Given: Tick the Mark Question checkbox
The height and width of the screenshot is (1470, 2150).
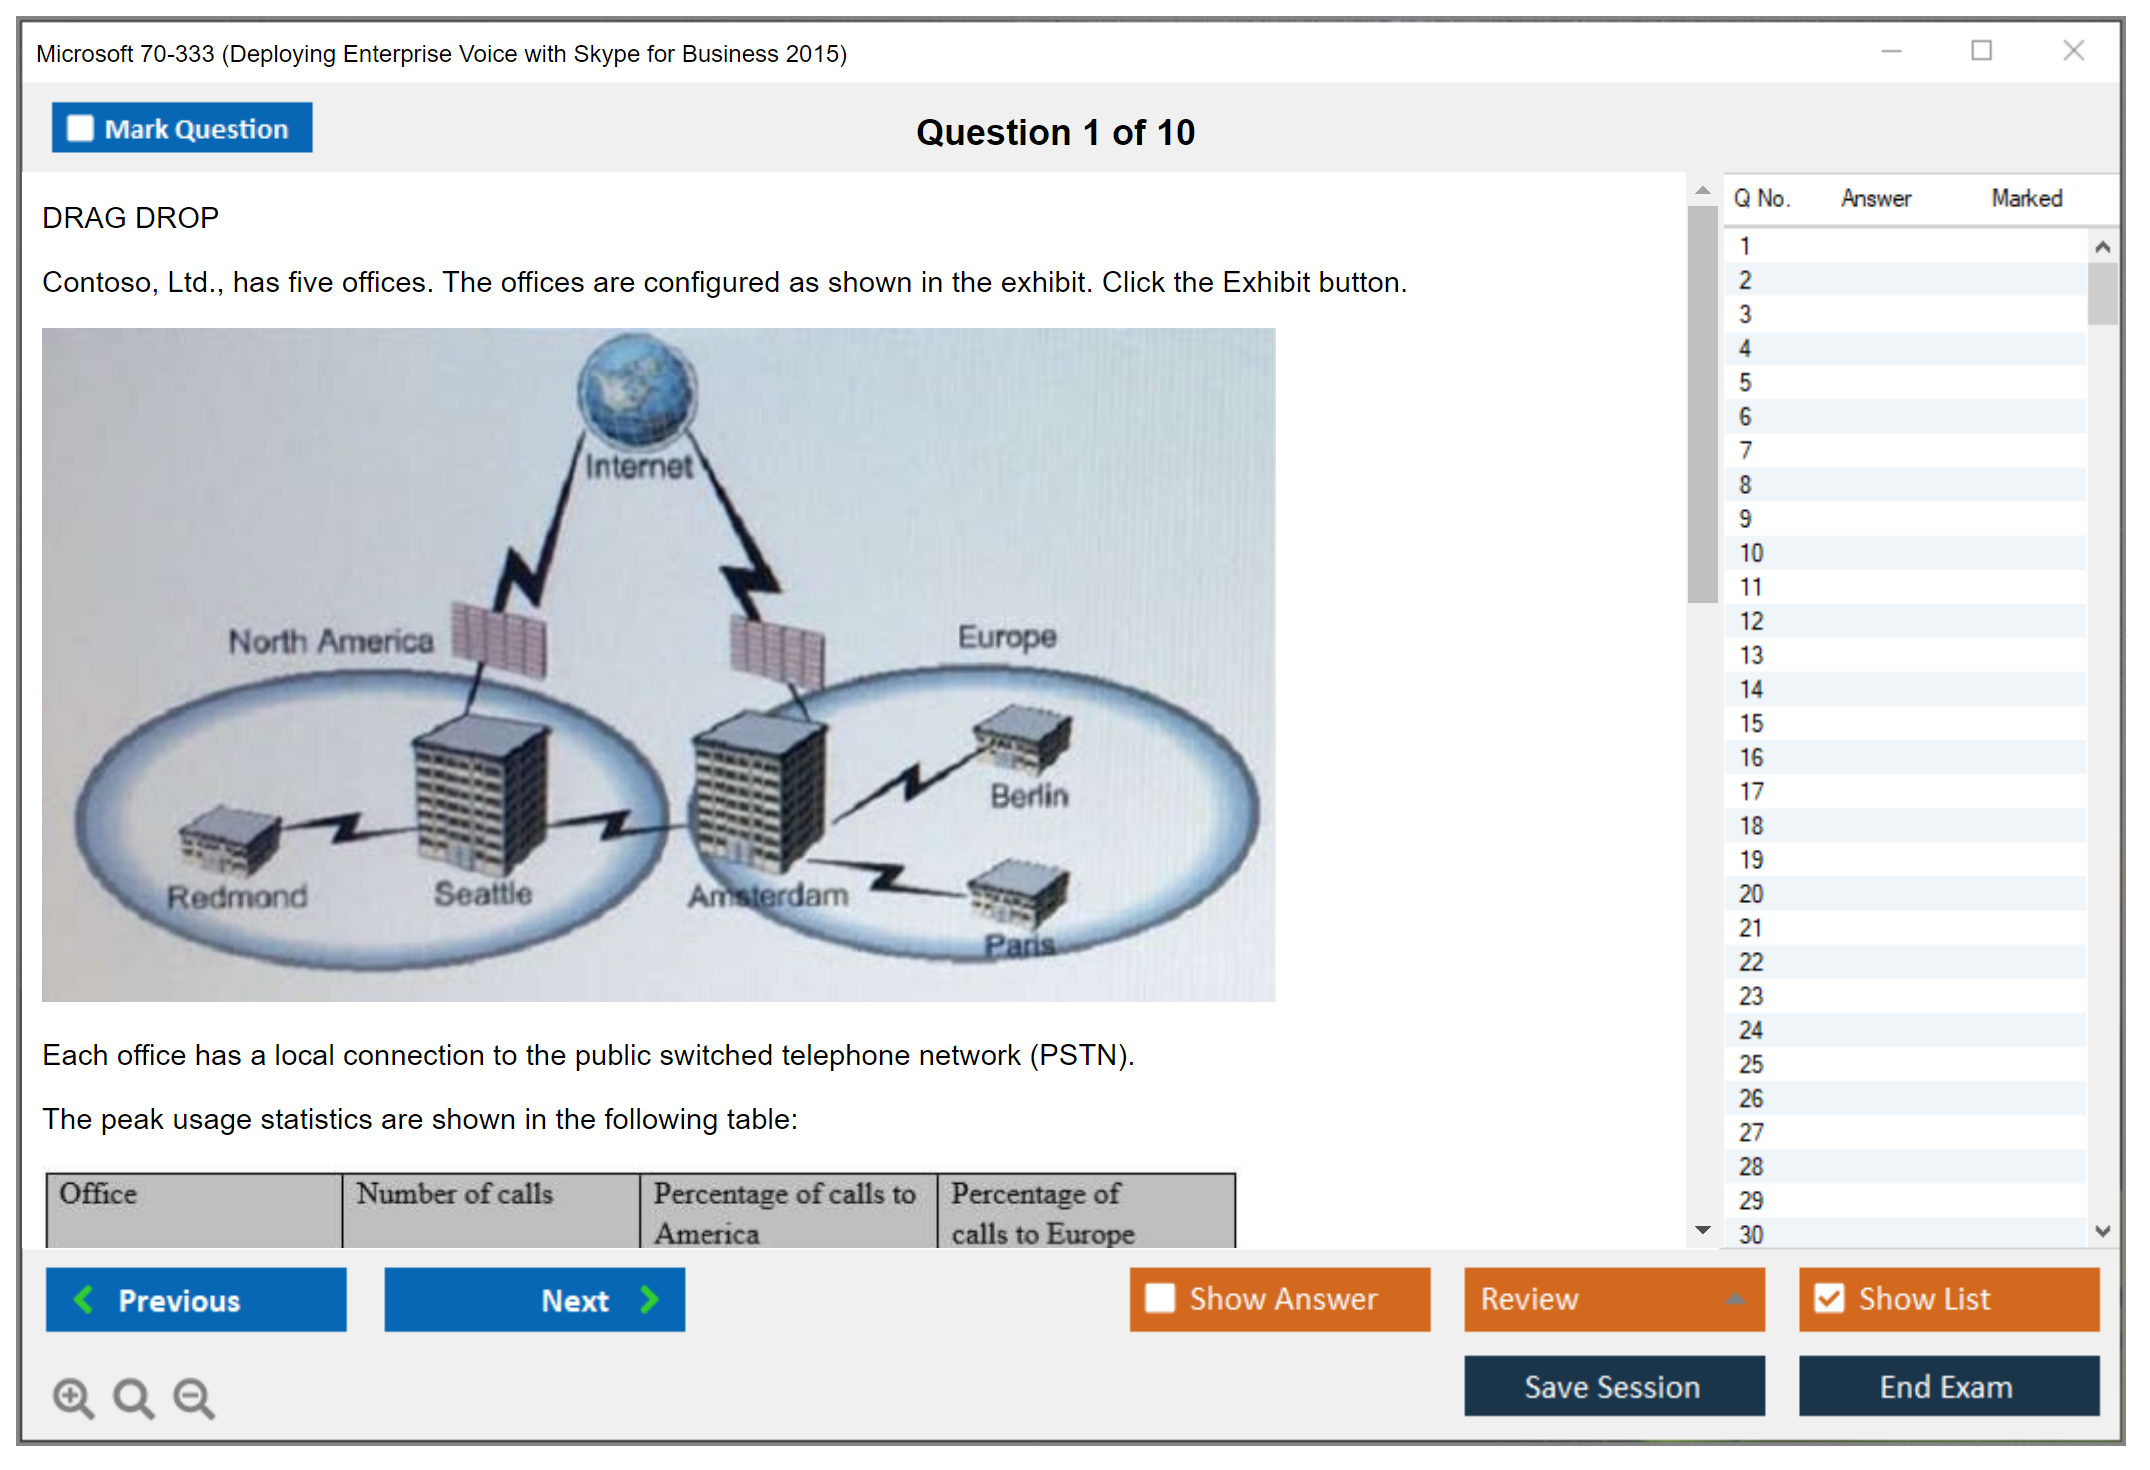Looking at the screenshot, I should tap(80, 129).
